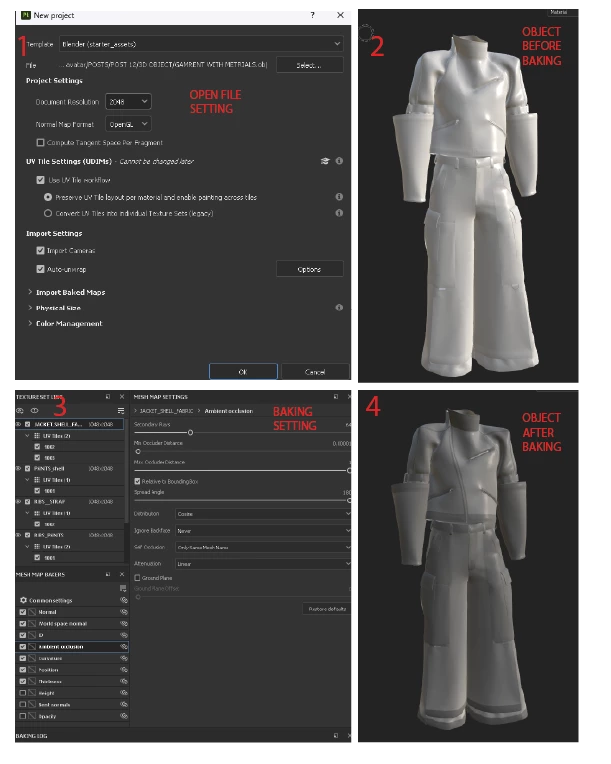Click the Auto-unwrap Options button
The height and width of the screenshot is (764, 611).
[309, 269]
